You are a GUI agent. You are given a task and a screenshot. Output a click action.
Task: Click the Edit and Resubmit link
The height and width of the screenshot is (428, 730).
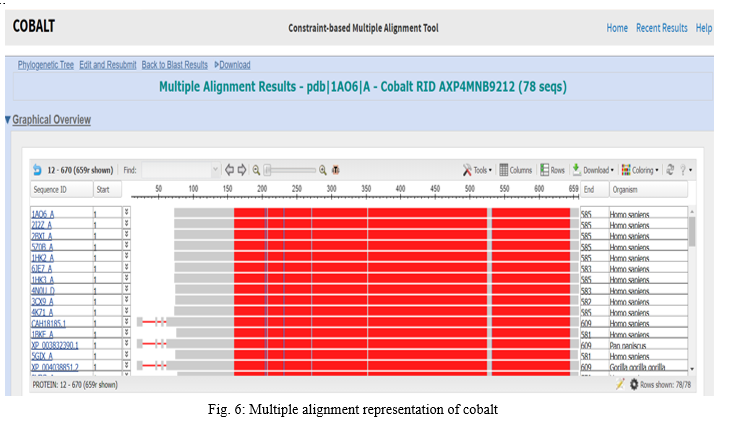point(108,65)
